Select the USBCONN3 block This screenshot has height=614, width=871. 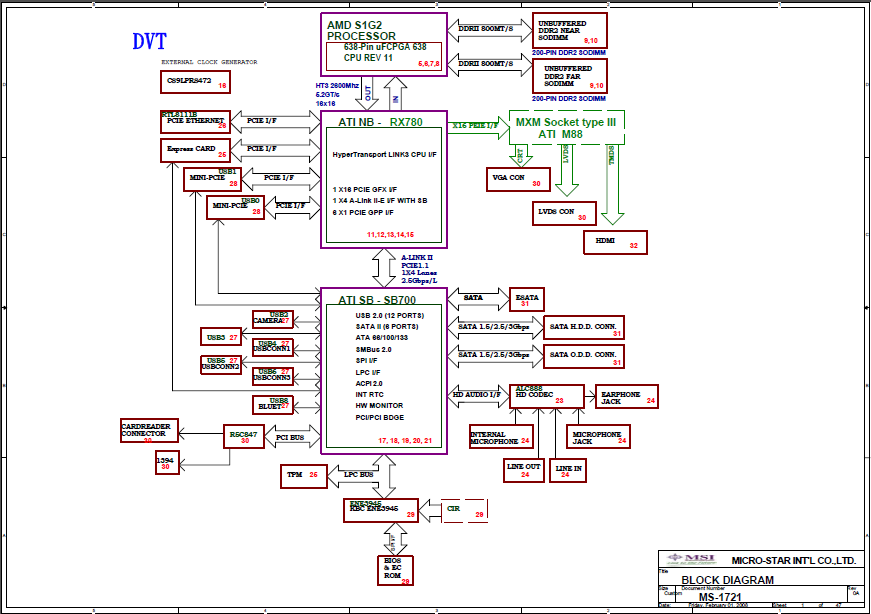pos(273,377)
